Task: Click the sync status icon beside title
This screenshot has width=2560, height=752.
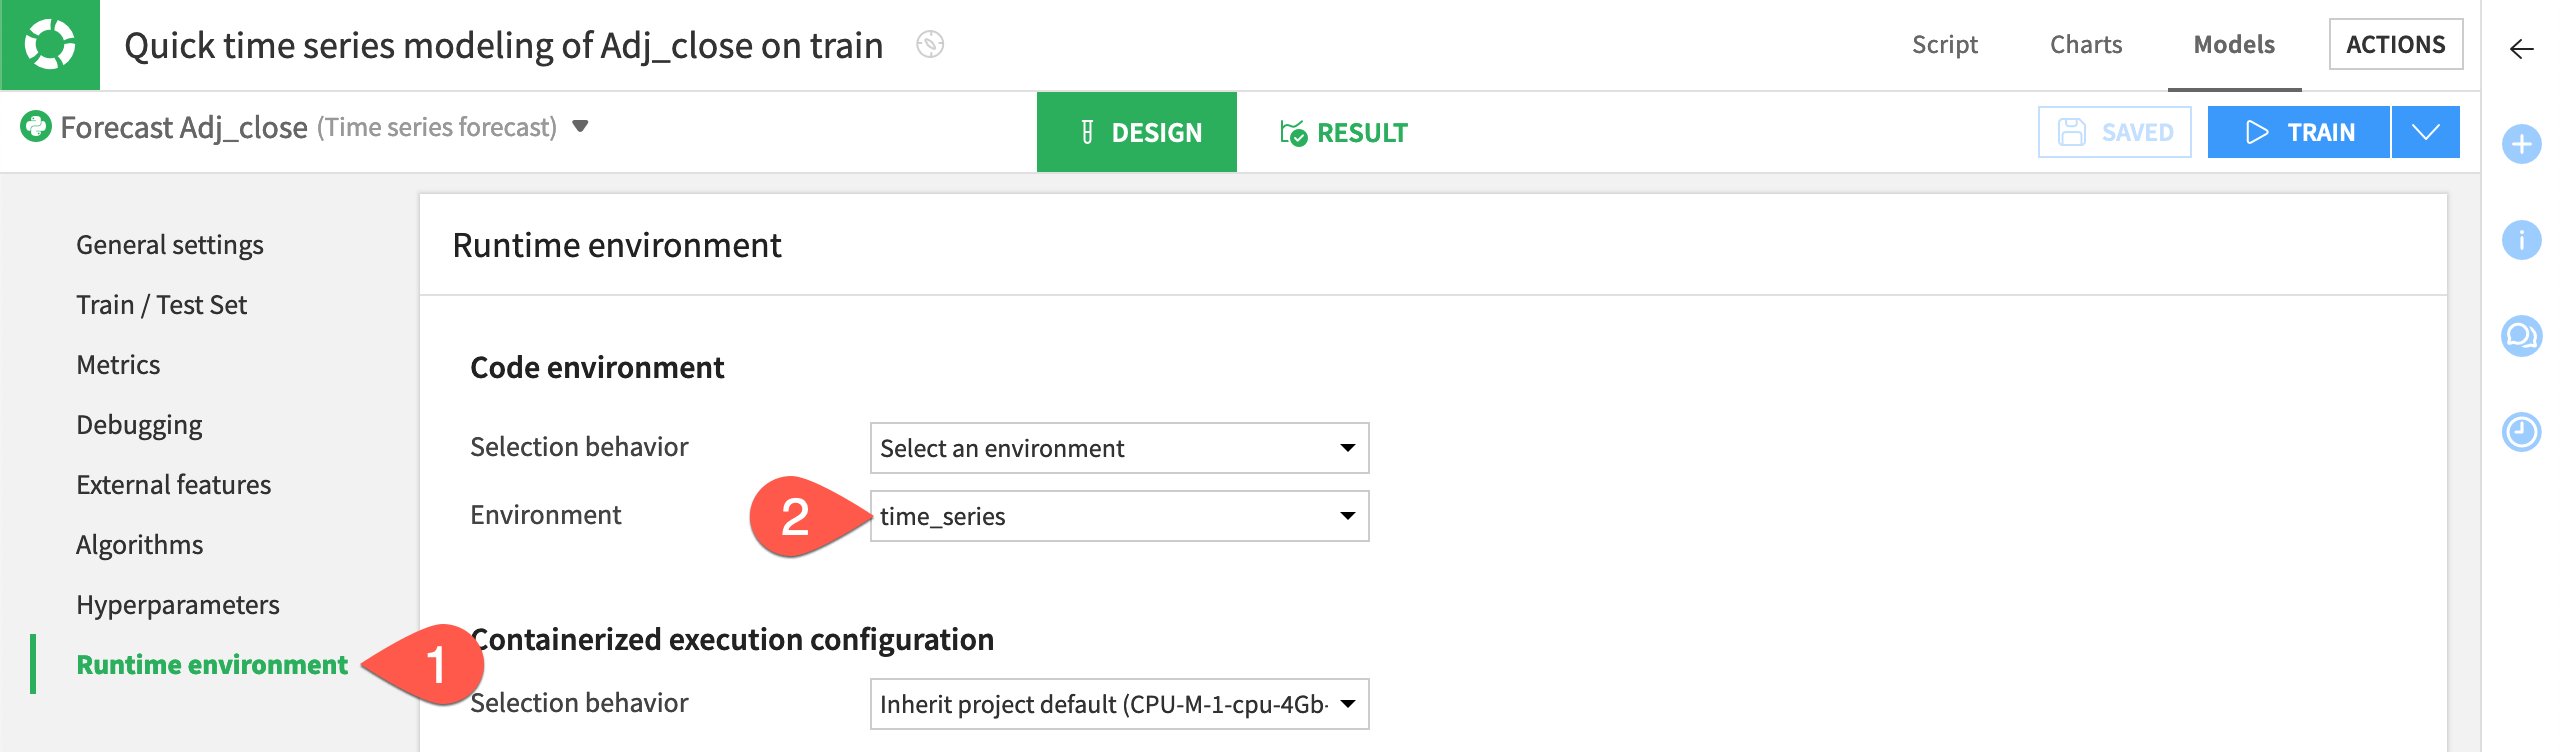Action: [x=930, y=45]
